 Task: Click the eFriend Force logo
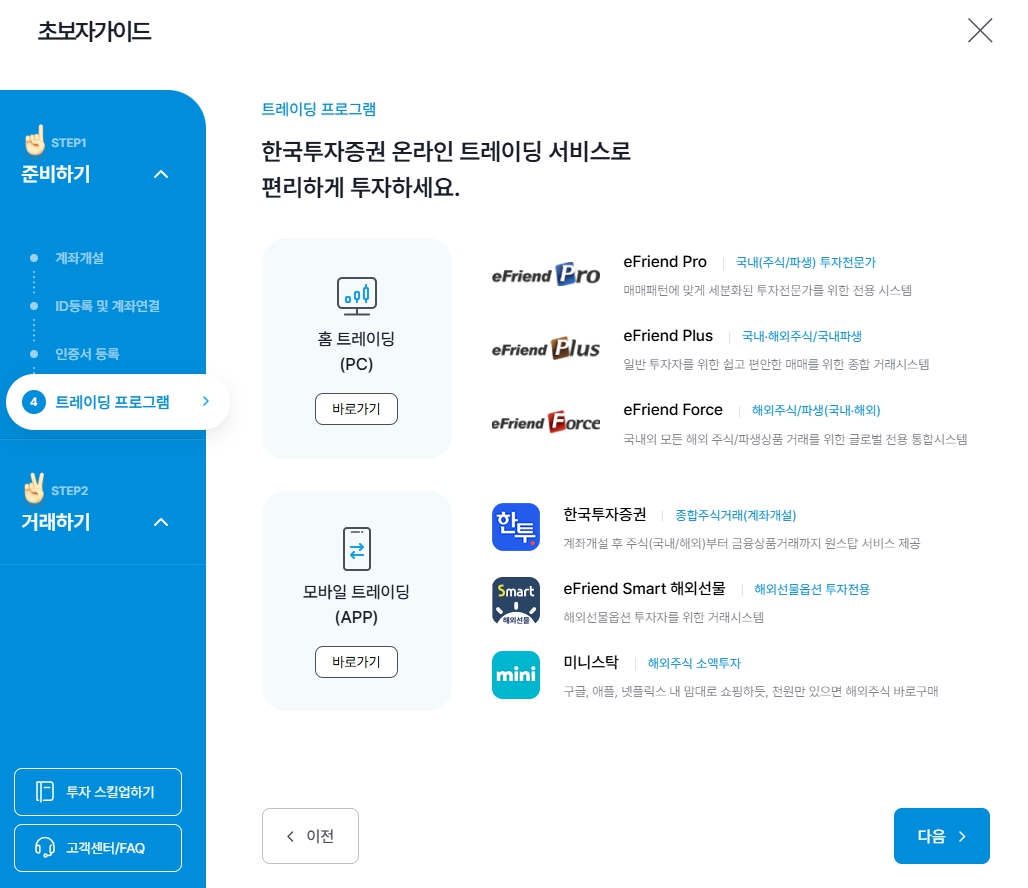545,422
